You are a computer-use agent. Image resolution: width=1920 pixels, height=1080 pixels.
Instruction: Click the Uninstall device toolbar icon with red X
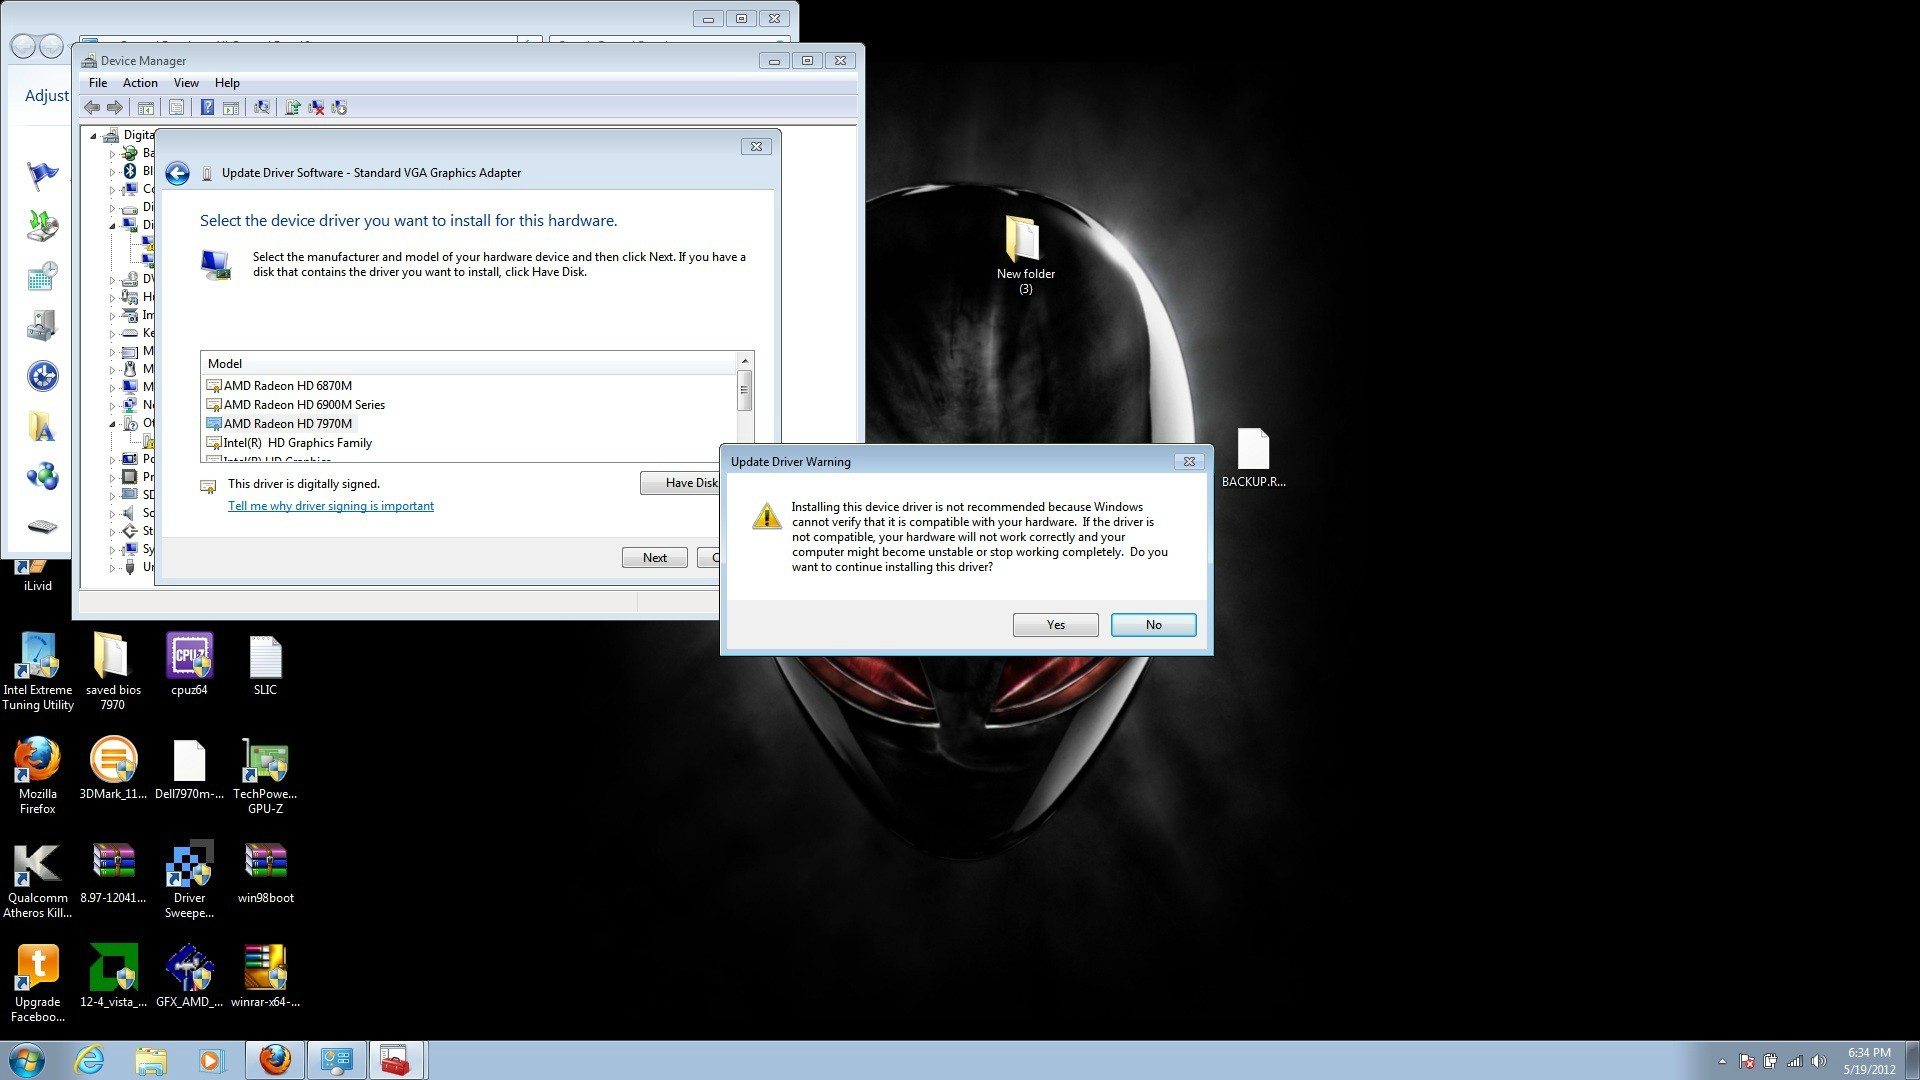316,108
